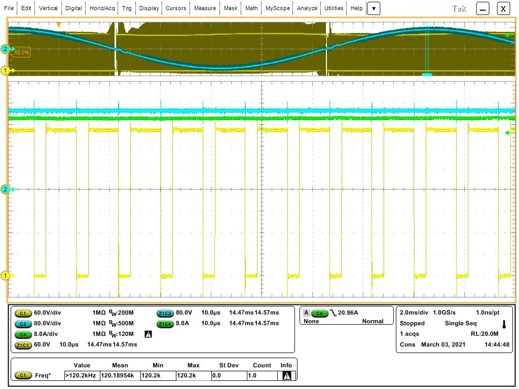The image size is (519, 389).
Task: Select the C2 channel badge in settings readout
Action: pyautogui.click(x=23, y=324)
